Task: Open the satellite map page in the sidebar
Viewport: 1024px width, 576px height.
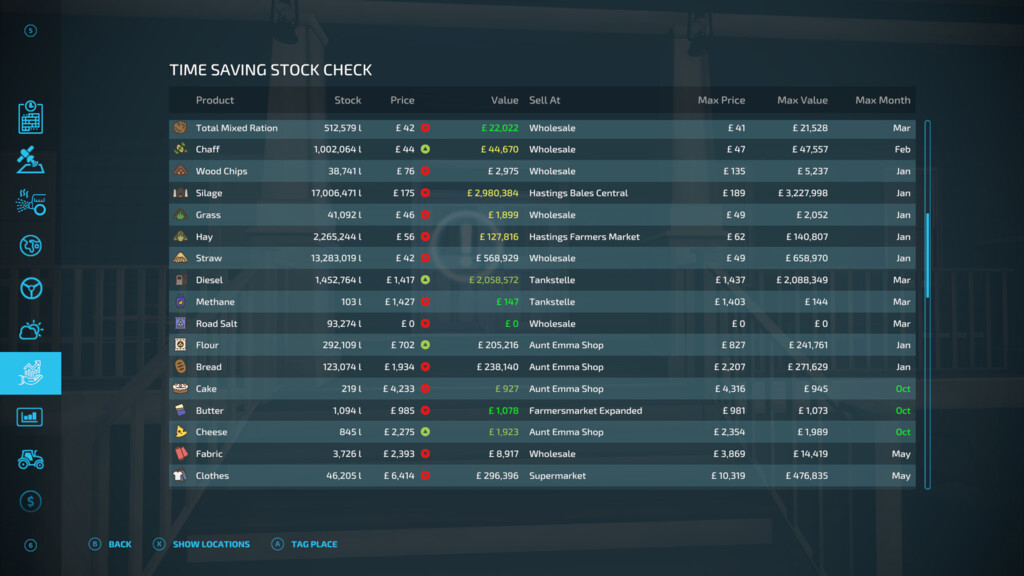Action: point(31,160)
